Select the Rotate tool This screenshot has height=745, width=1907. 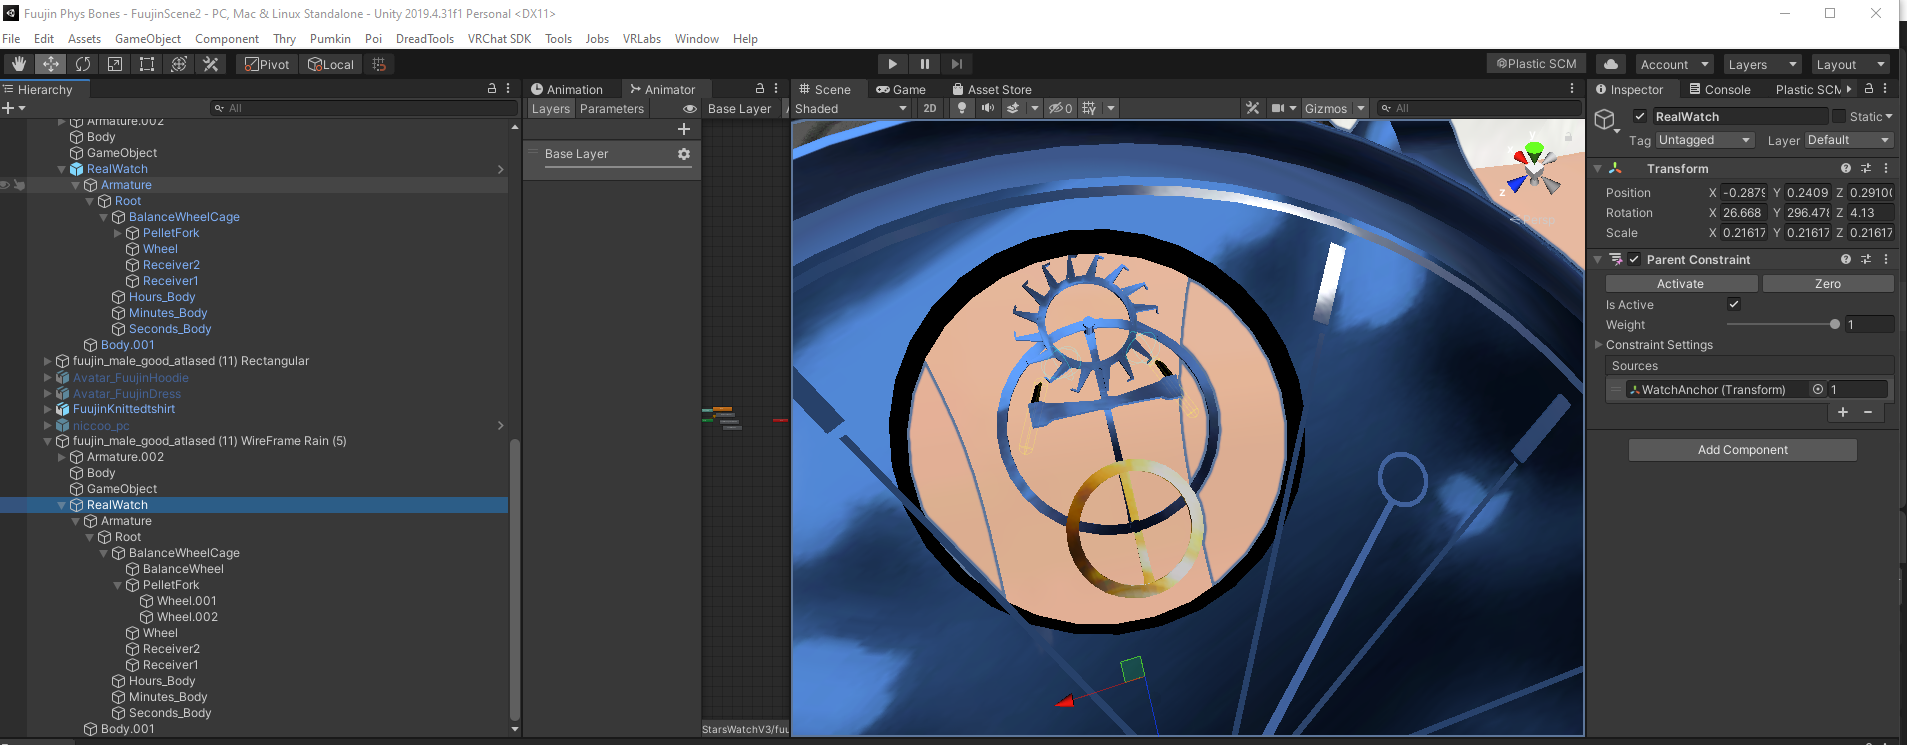click(83, 64)
